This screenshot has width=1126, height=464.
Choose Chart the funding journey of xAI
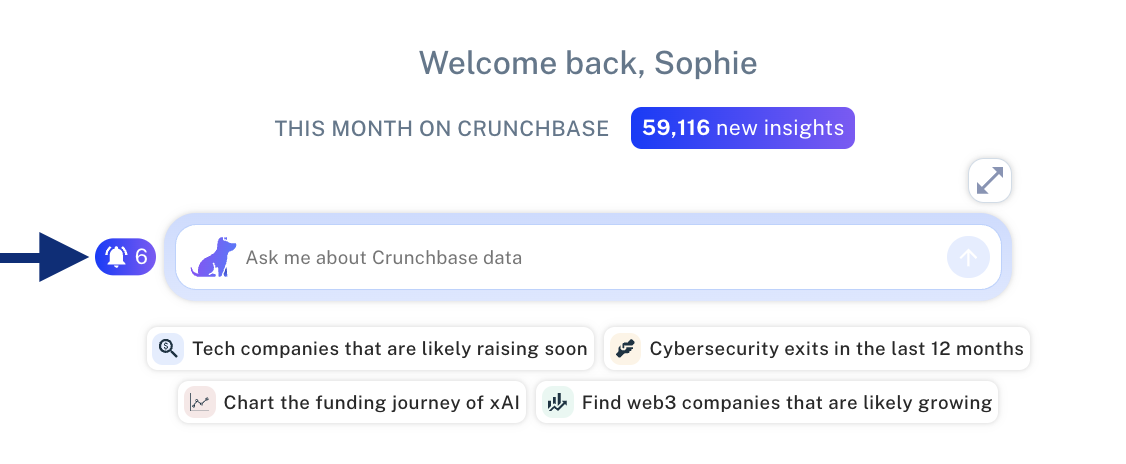point(352,402)
